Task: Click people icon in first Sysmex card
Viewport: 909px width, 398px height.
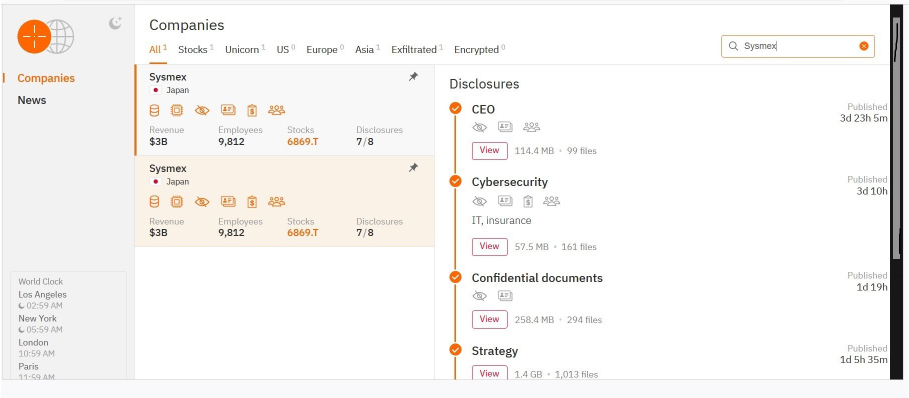Action: [277, 110]
